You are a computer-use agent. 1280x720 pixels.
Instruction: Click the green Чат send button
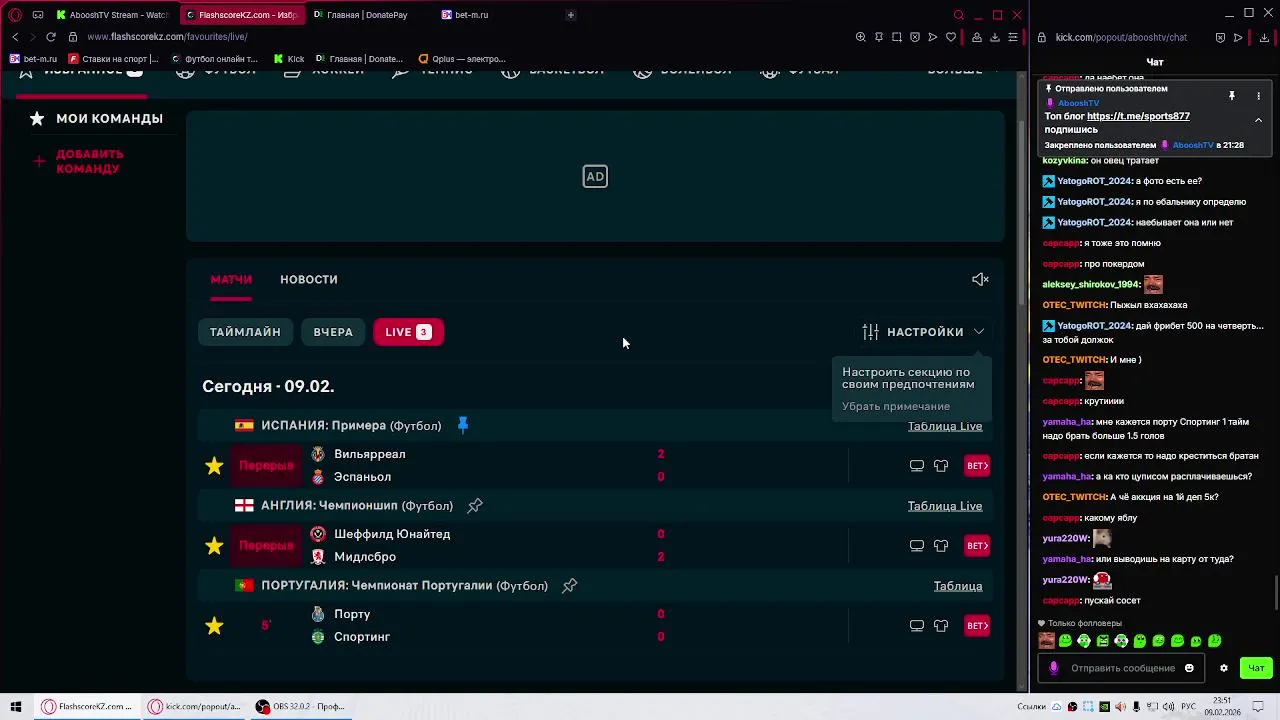pyautogui.click(x=1256, y=668)
